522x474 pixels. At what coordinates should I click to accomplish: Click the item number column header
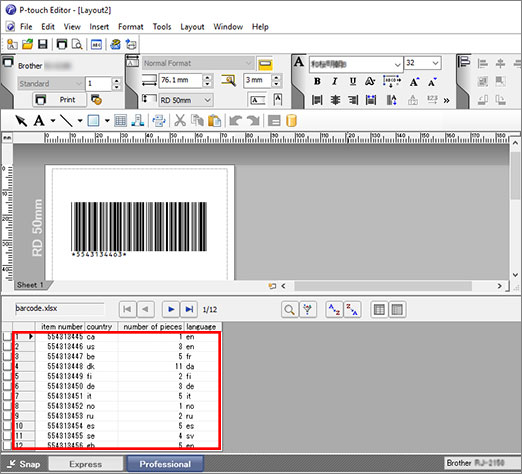click(60, 327)
